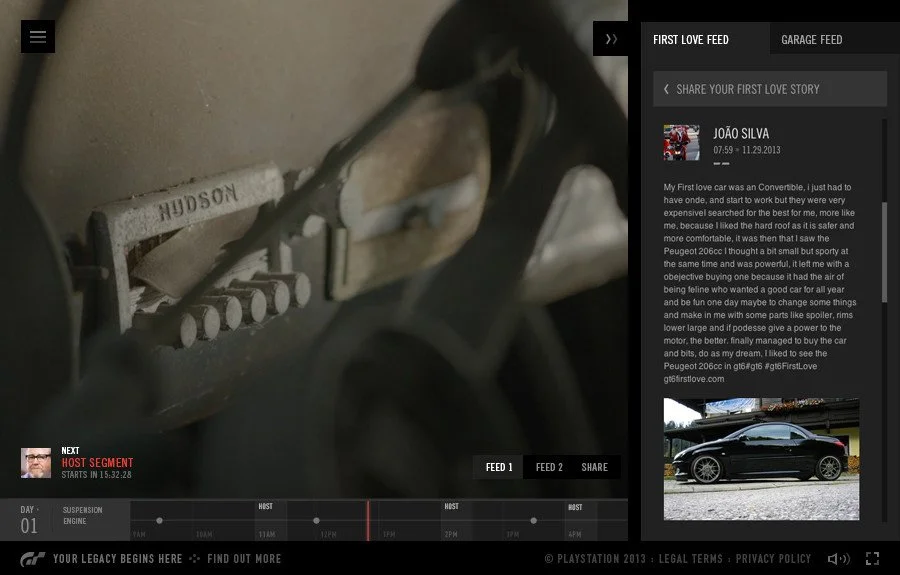The height and width of the screenshot is (575, 900).
Task: Click the Gran Turismo GT logo
Action: pos(32,559)
